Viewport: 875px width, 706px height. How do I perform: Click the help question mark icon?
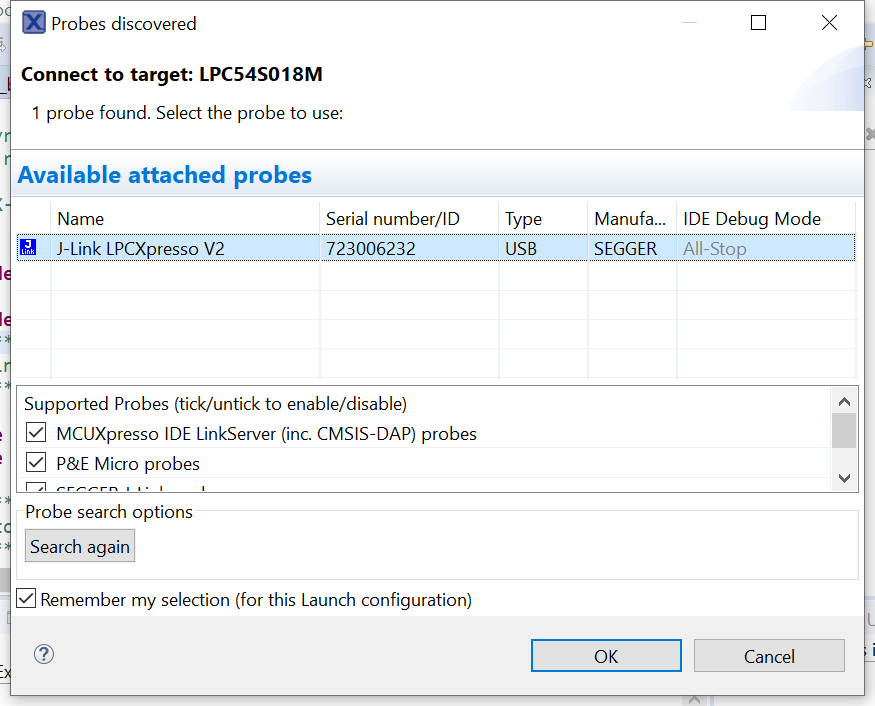click(x=44, y=654)
